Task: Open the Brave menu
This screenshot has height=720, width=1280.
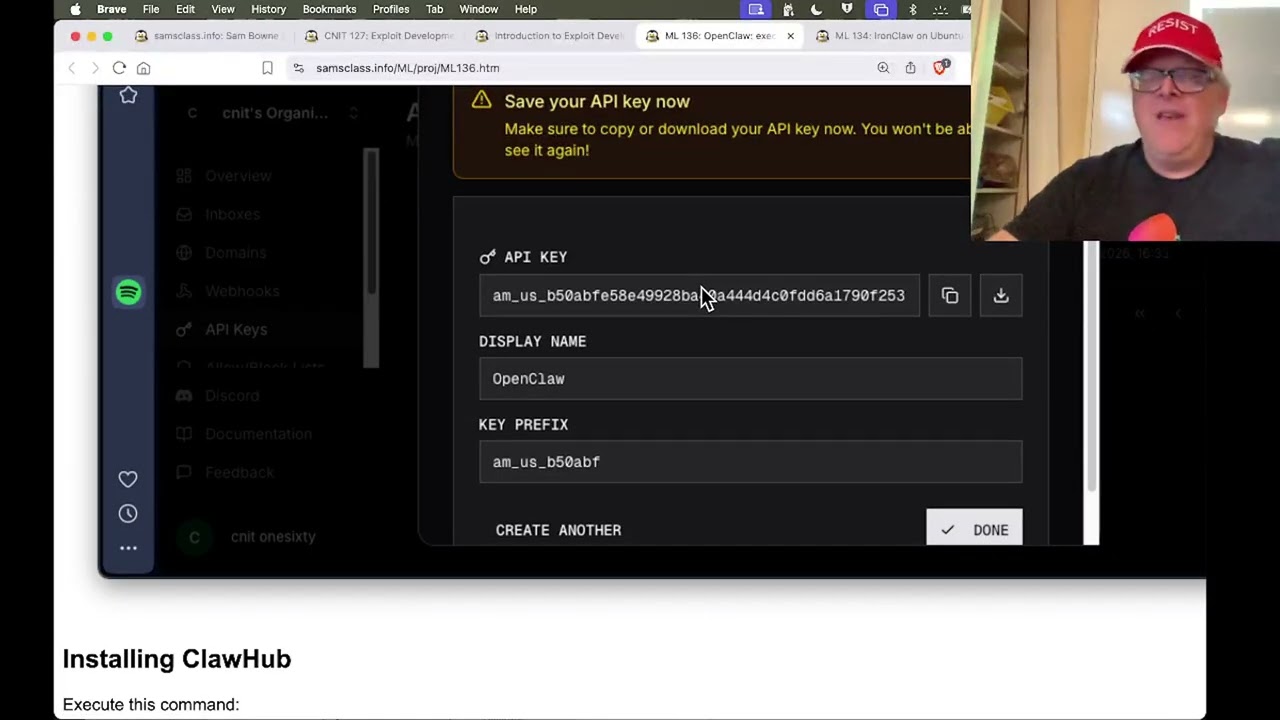Action: 112,9
